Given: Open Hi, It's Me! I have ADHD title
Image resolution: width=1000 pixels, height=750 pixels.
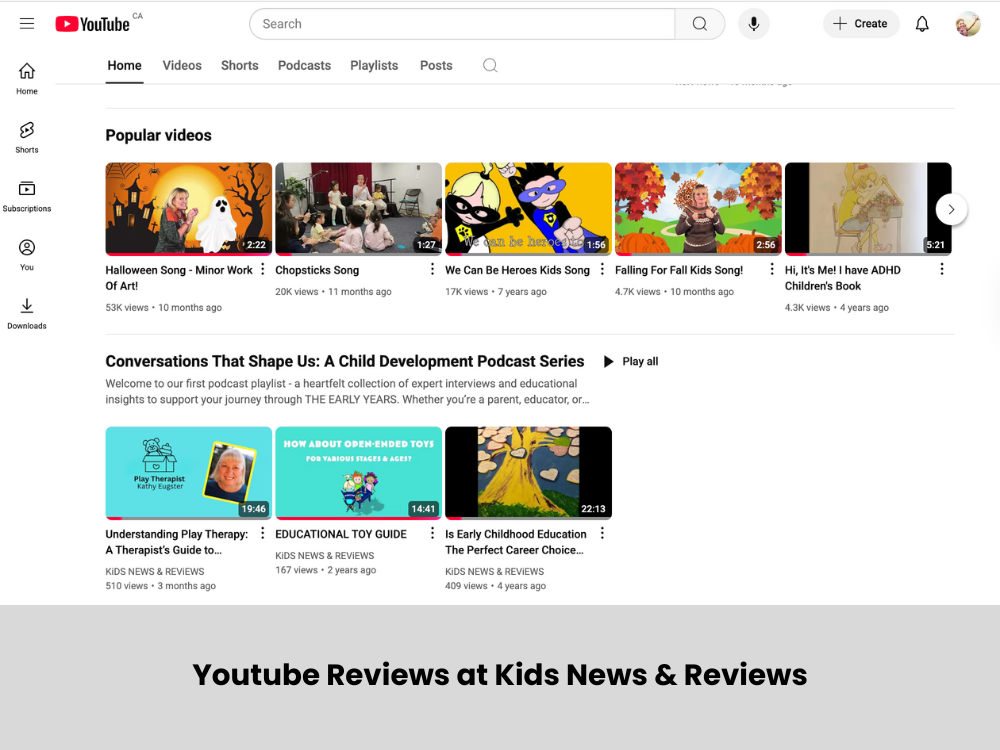Looking at the screenshot, I should pyautogui.click(x=842, y=278).
